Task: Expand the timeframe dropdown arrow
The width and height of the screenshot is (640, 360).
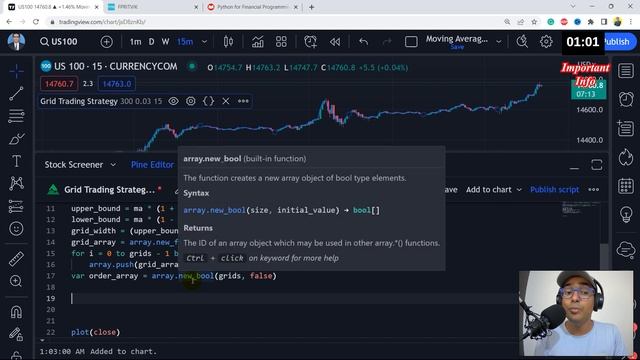Action: 204,42
